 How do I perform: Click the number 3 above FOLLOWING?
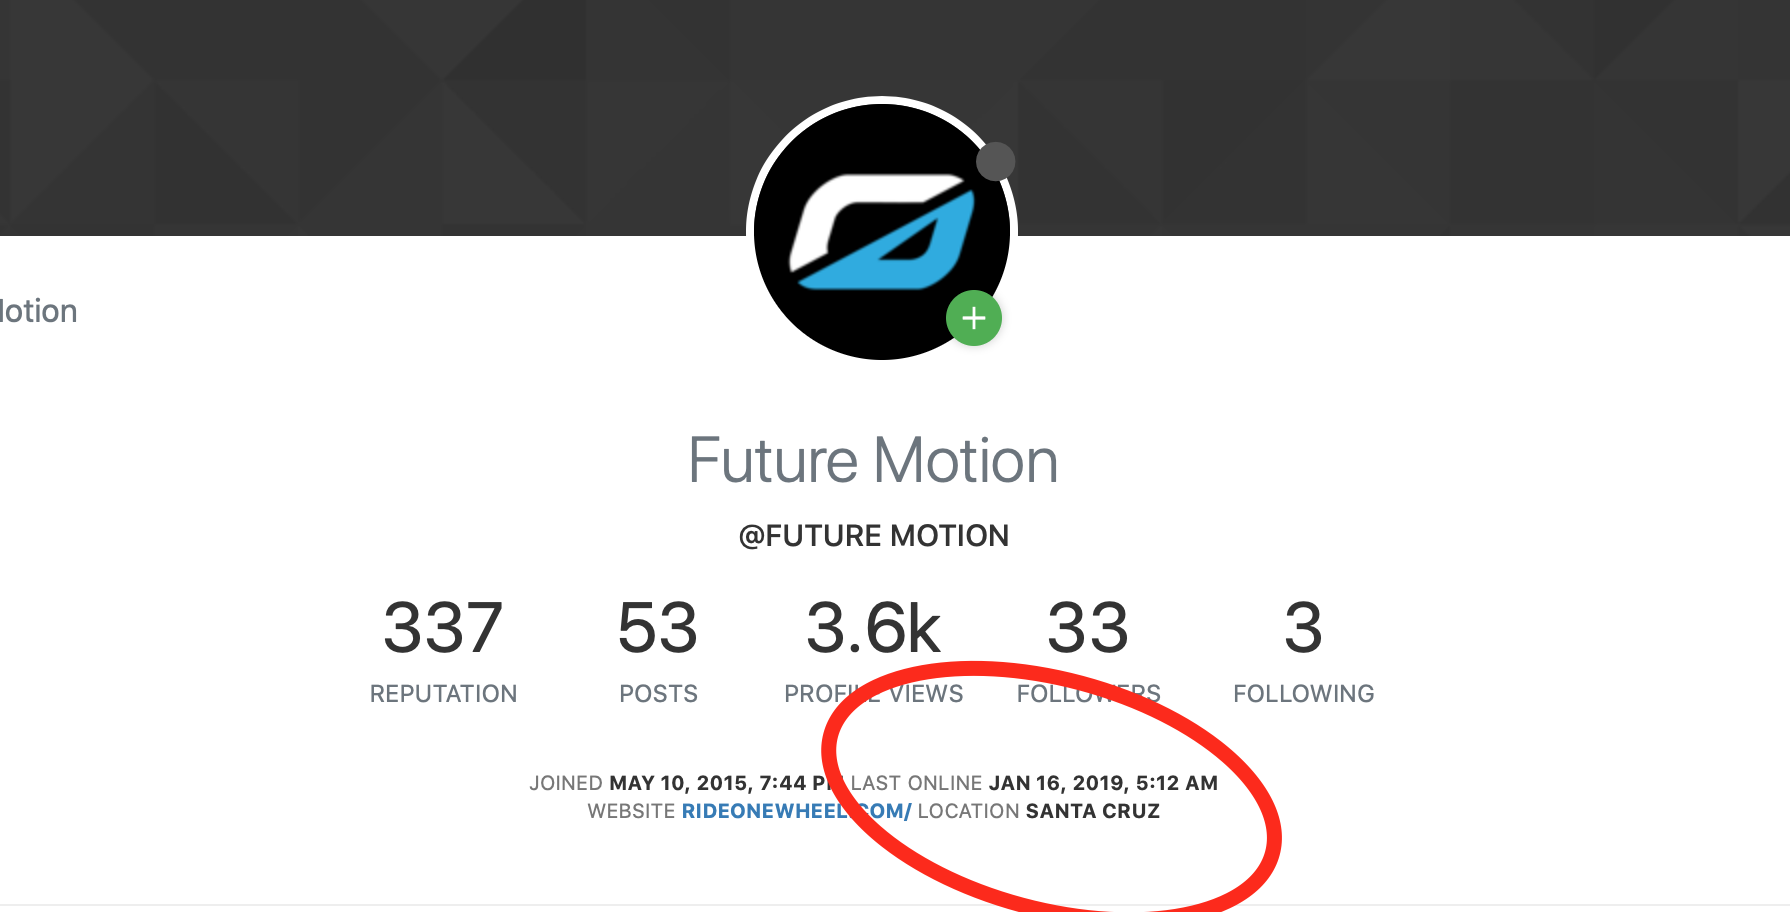pos(1303,628)
